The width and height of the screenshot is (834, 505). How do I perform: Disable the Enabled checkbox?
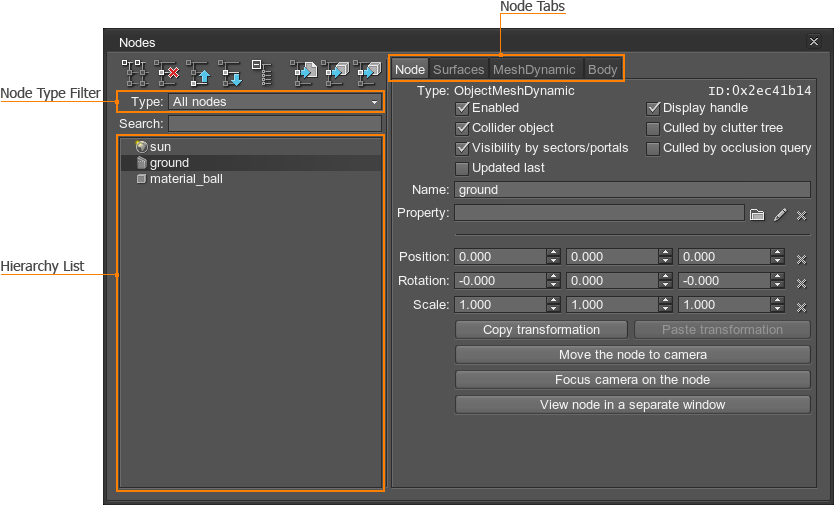point(462,108)
